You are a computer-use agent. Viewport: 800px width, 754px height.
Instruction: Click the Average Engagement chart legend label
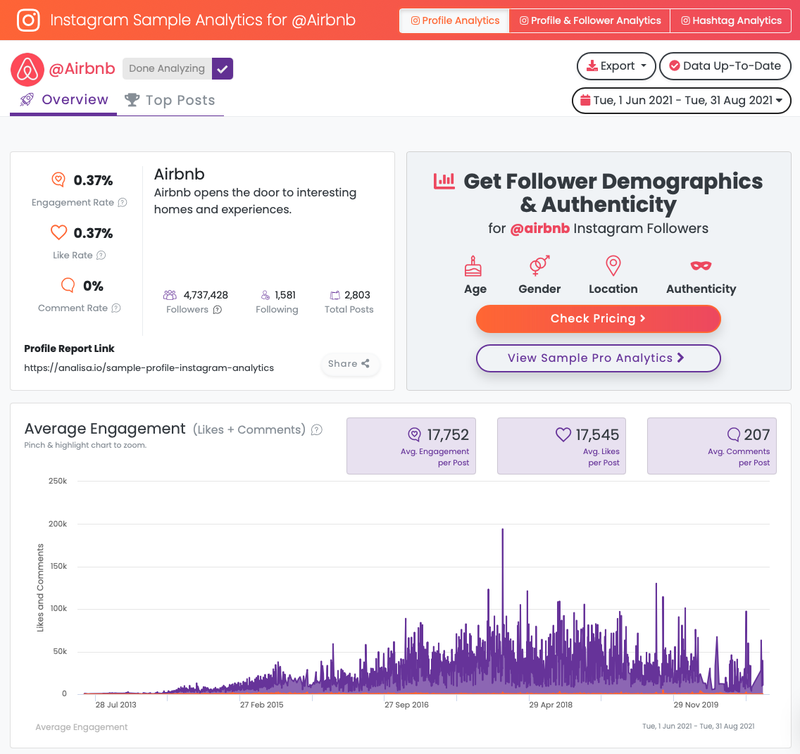[82, 727]
